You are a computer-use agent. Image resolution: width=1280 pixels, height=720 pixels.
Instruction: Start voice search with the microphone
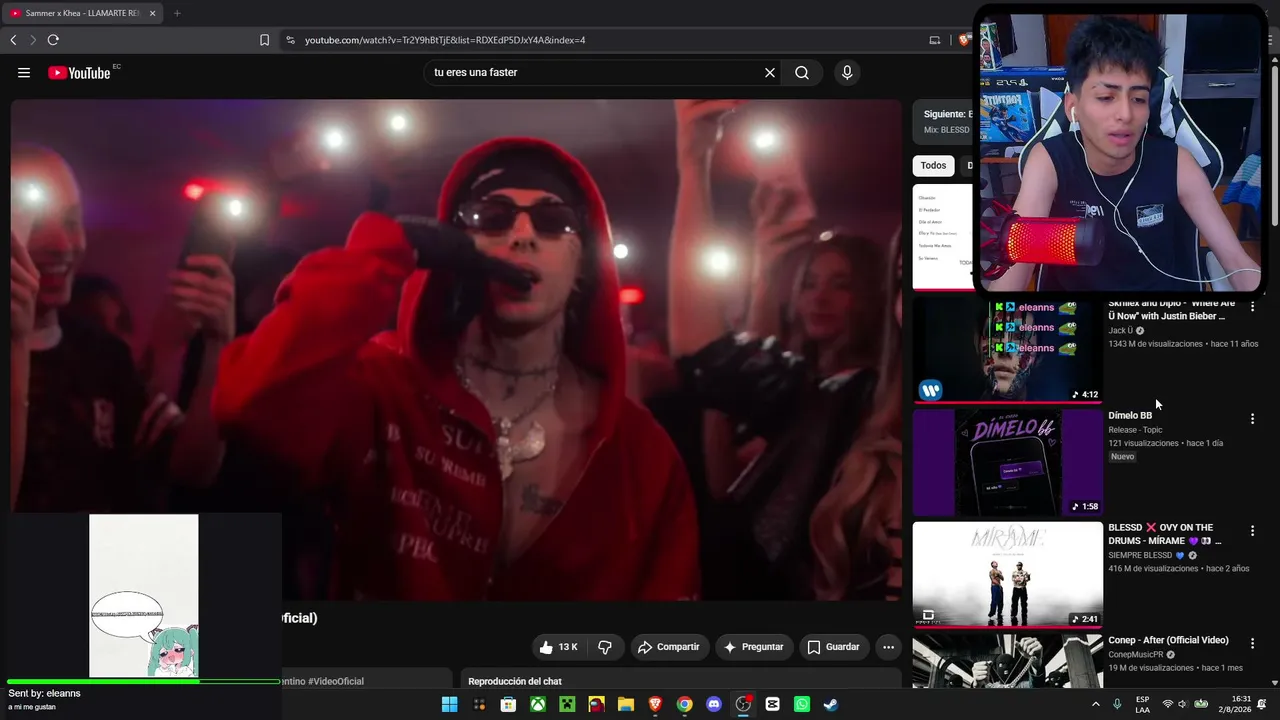tap(847, 73)
